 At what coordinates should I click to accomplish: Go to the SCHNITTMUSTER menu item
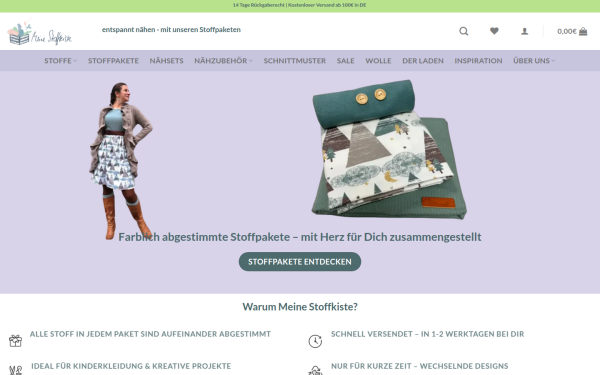pos(295,61)
